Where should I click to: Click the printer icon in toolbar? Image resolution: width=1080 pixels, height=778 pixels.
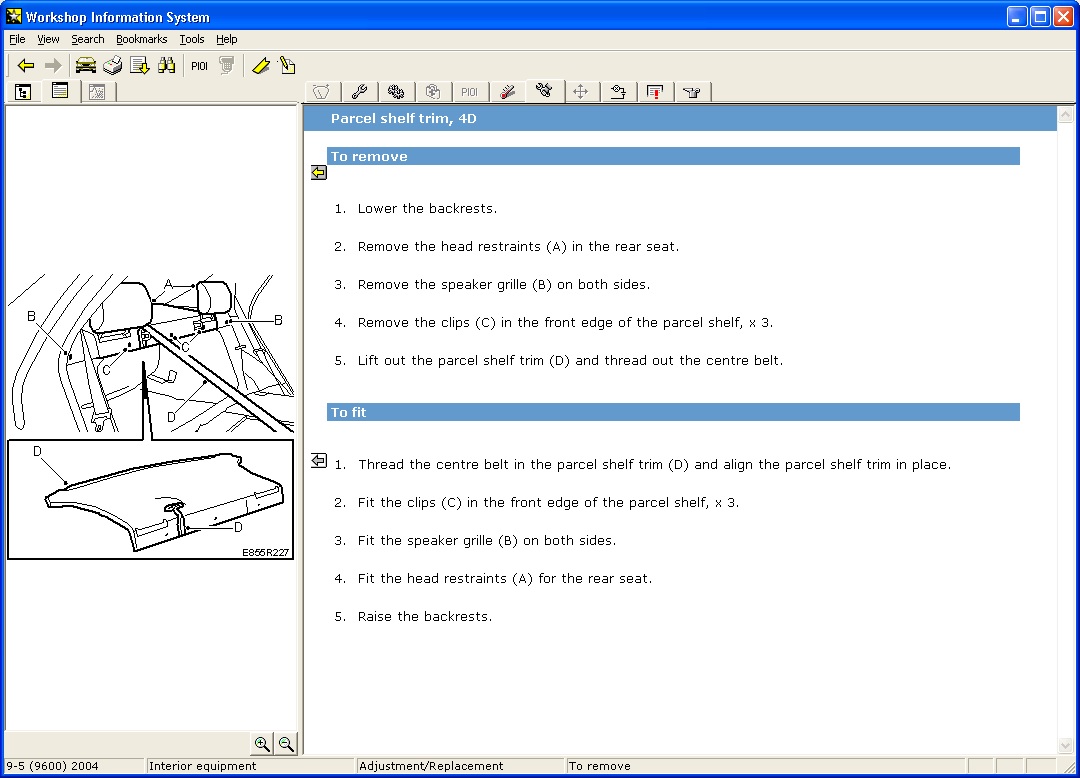coord(112,65)
